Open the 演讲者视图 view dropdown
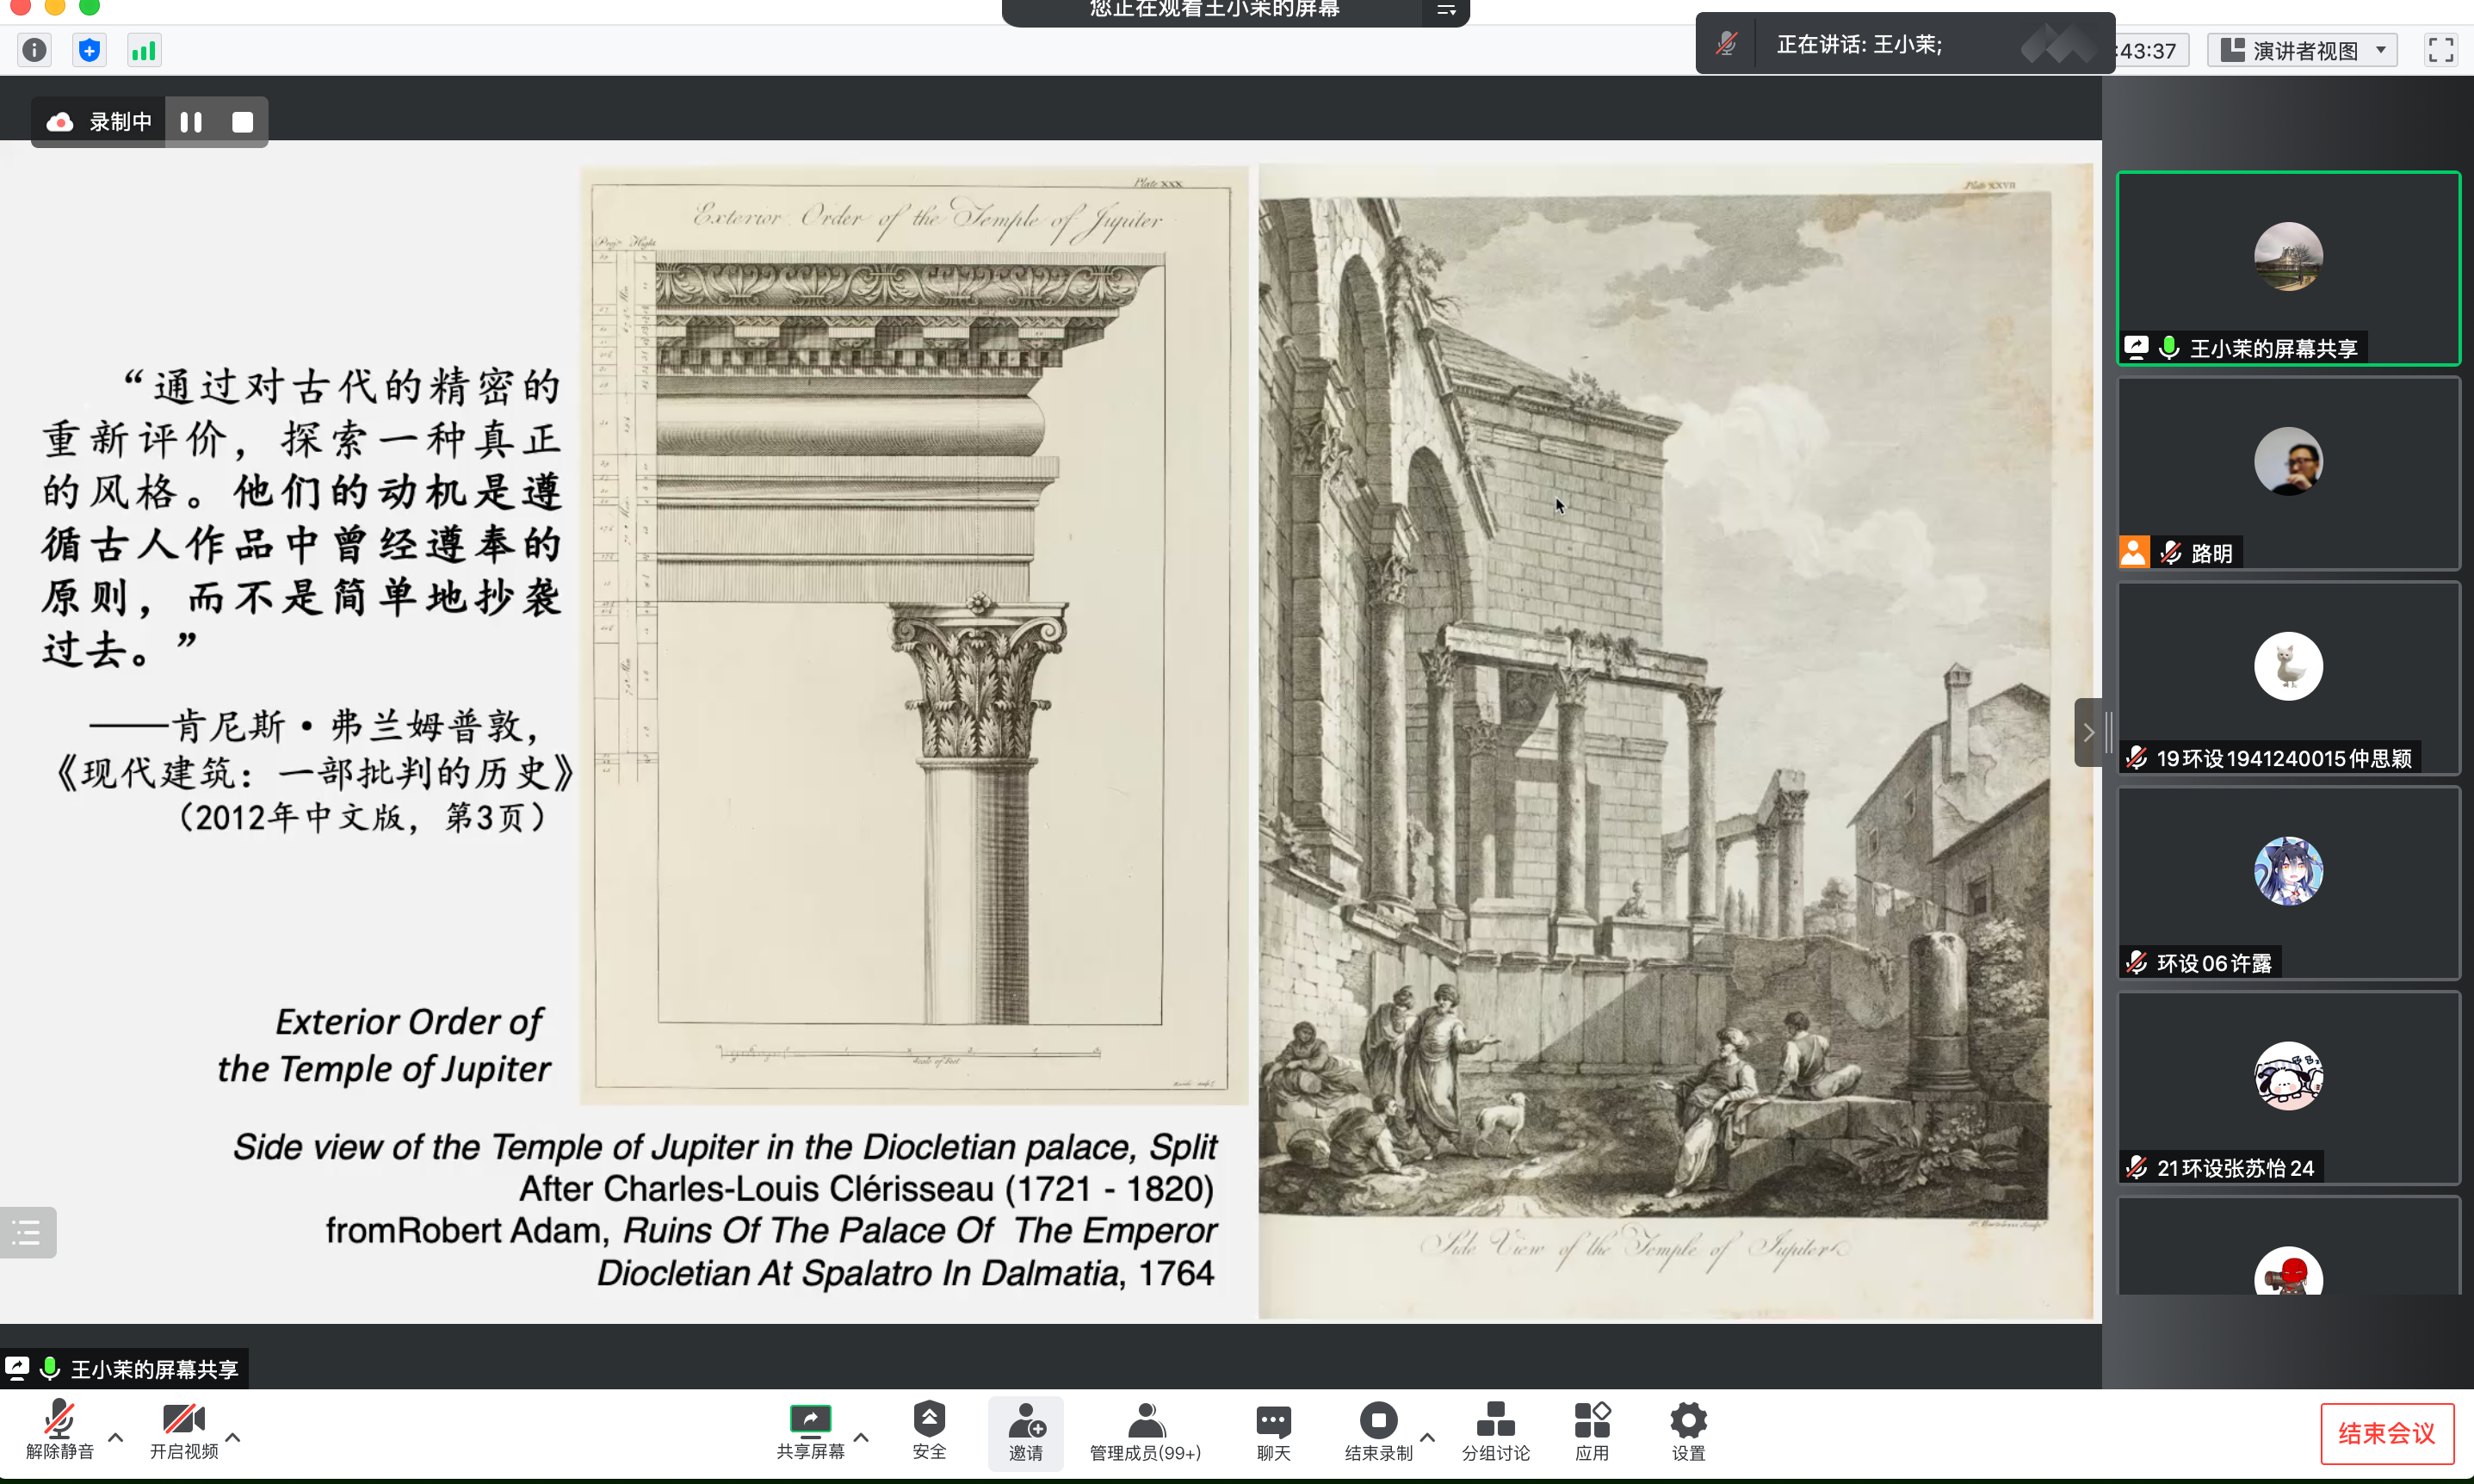The width and height of the screenshot is (2474, 1484). pos(2303,50)
